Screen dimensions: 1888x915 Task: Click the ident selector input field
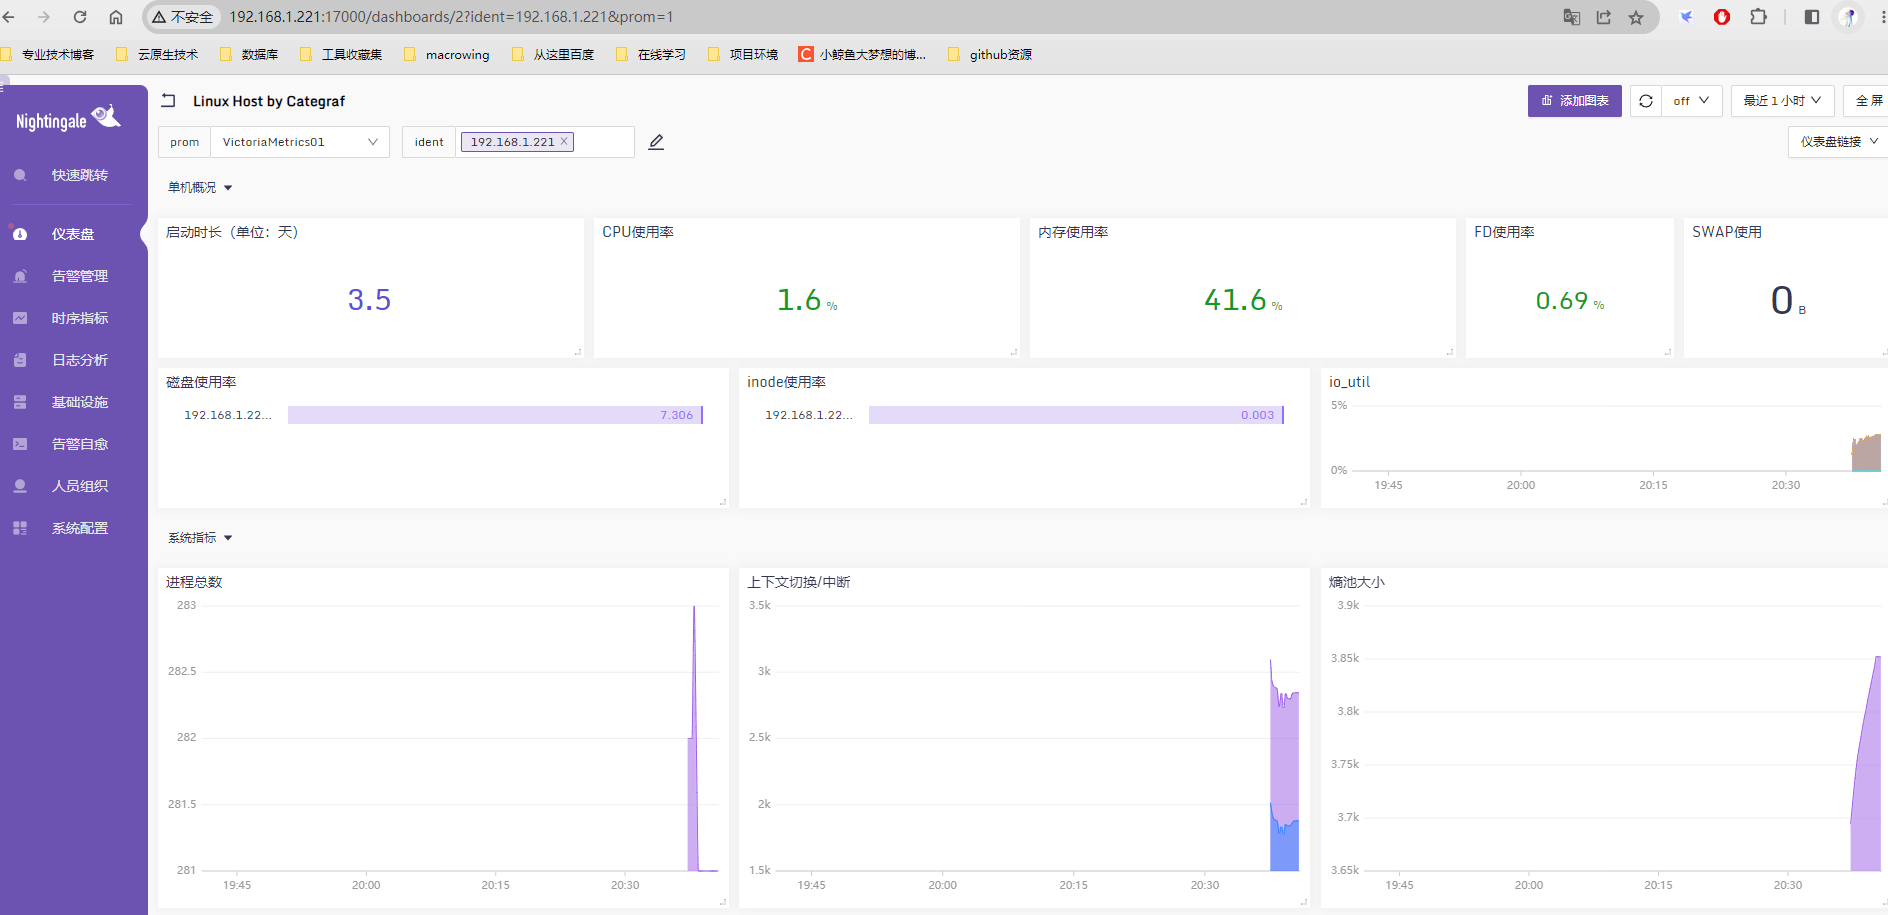click(x=545, y=142)
